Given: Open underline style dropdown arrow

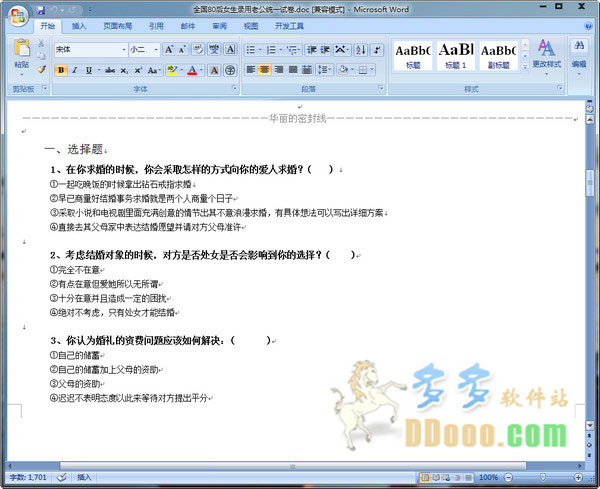Looking at the screenshot, I should pyautogui.click(x=99, y=70).
